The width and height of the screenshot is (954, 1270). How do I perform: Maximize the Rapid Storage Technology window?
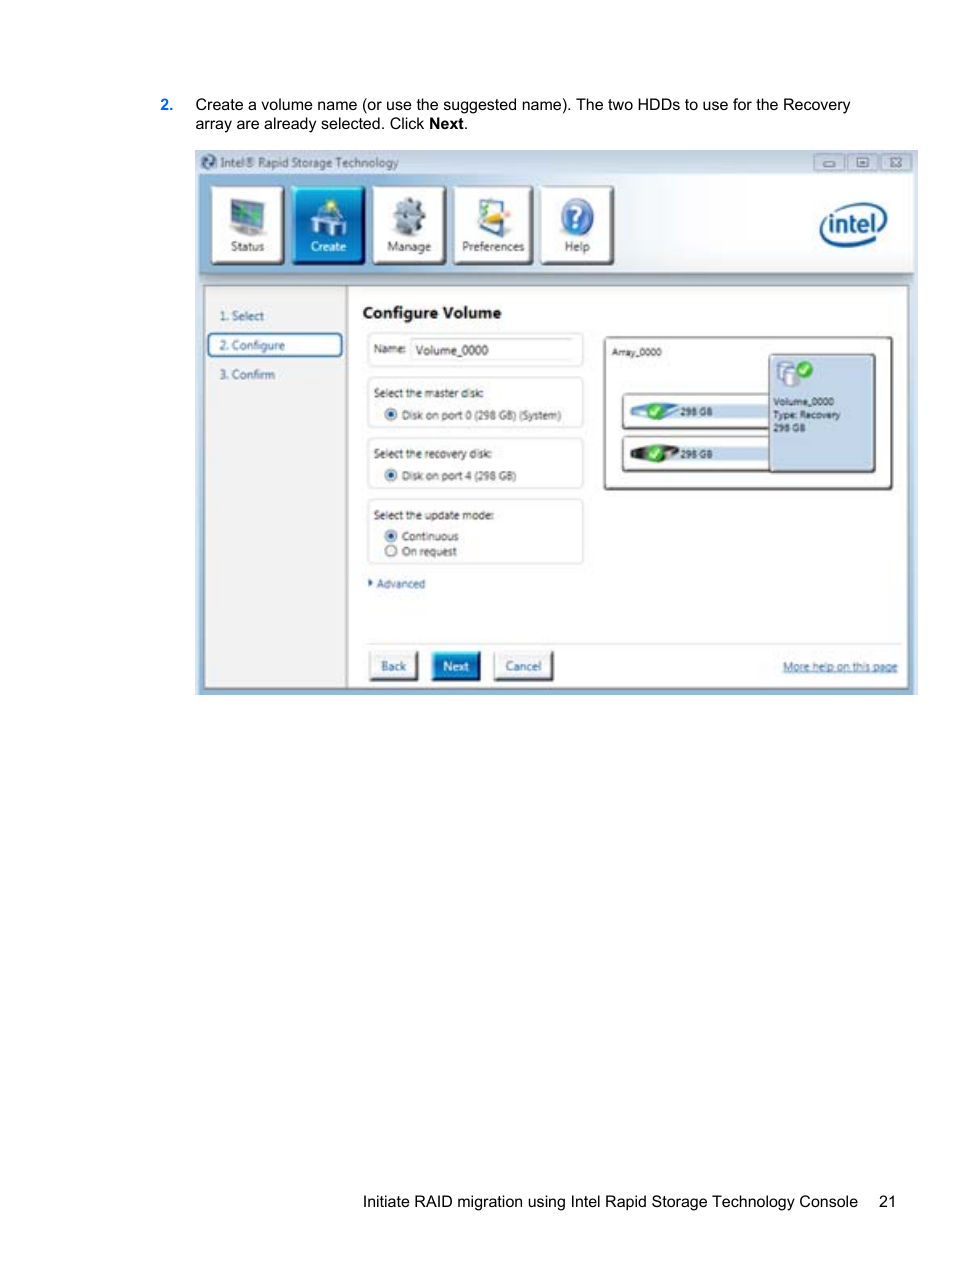click(x=862, y=162)
